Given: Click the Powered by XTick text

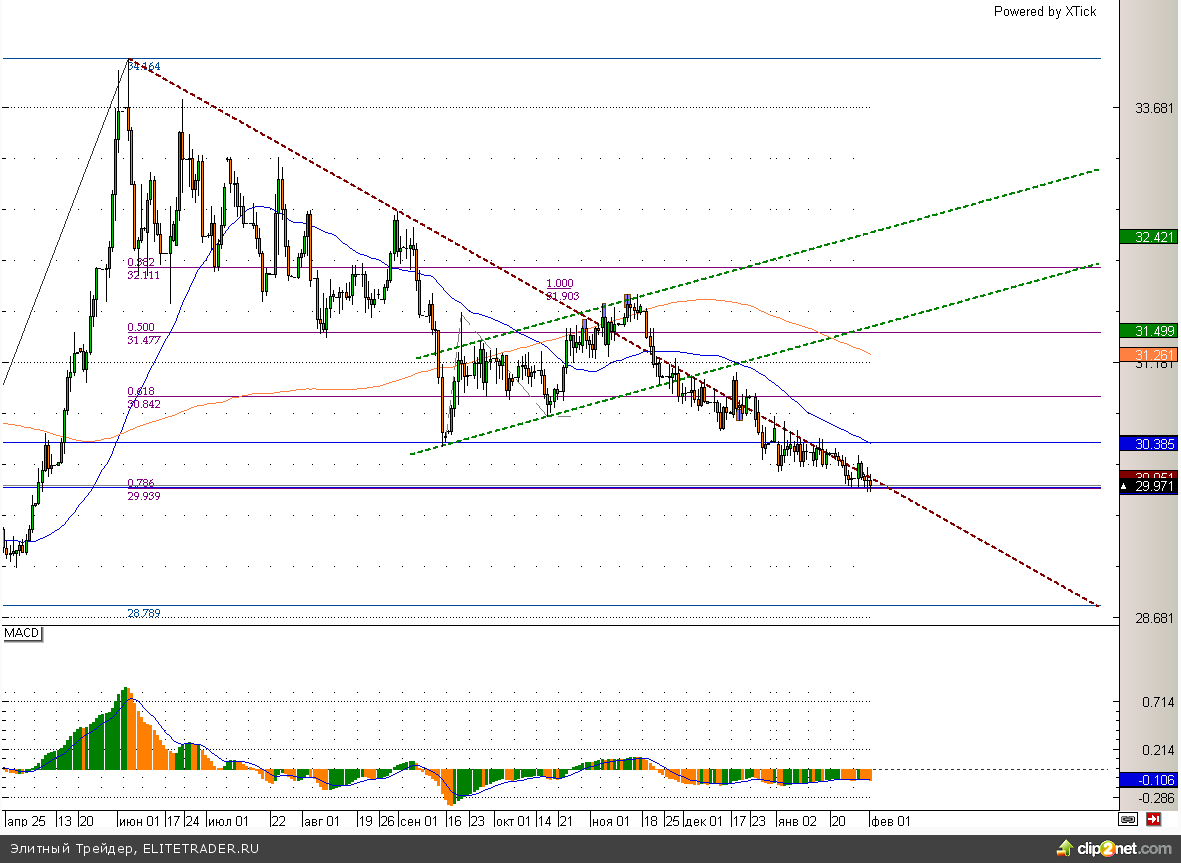Looking at the screenshot, I should click(x=1044, y=11).
